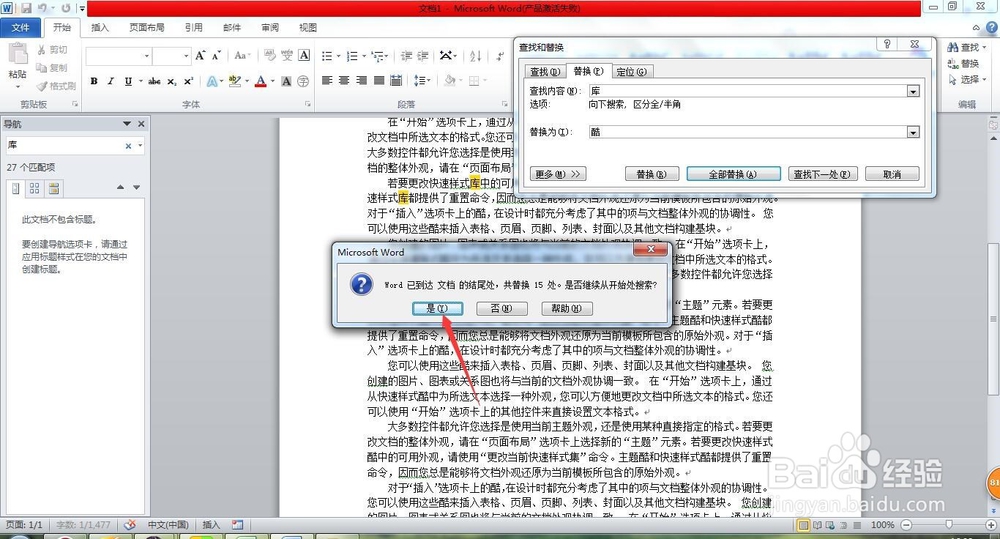Image resolution: width=1000 pixels, height=539 pixels.
Task: Toggle Strikethrough (abc) formatting
Action: pos(154,81)
